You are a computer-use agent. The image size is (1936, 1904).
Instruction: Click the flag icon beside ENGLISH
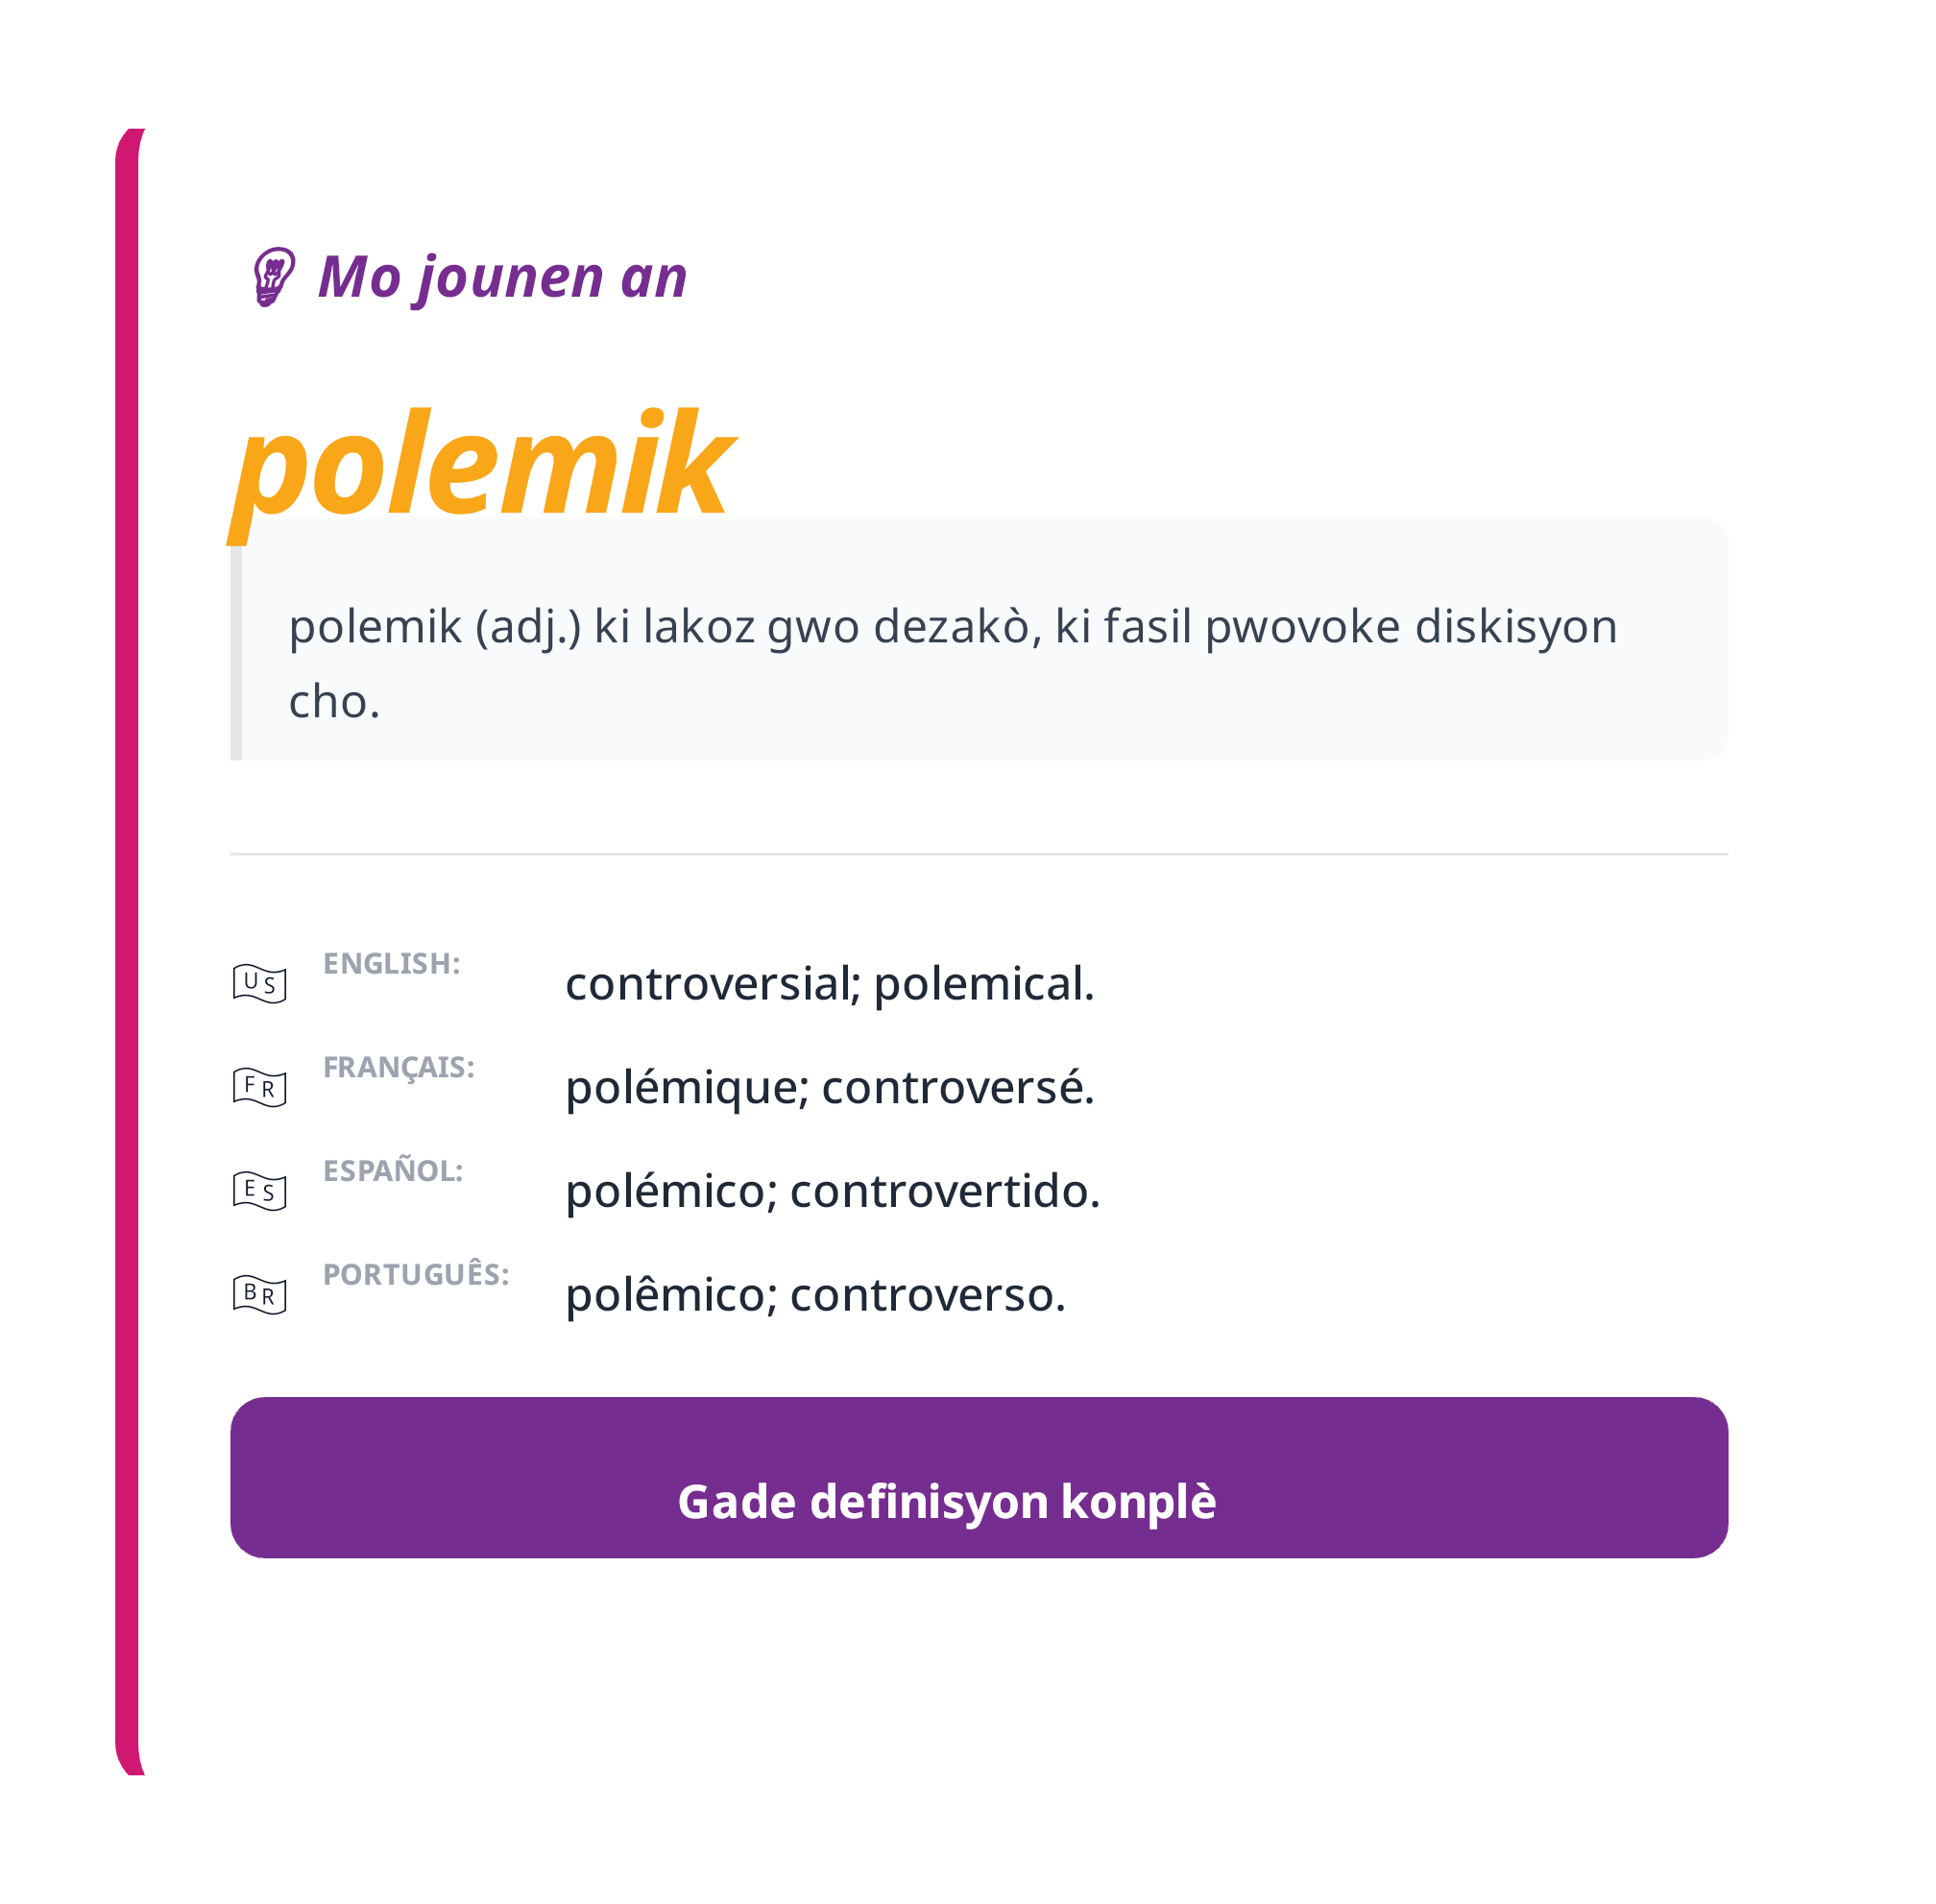point(260,983)
